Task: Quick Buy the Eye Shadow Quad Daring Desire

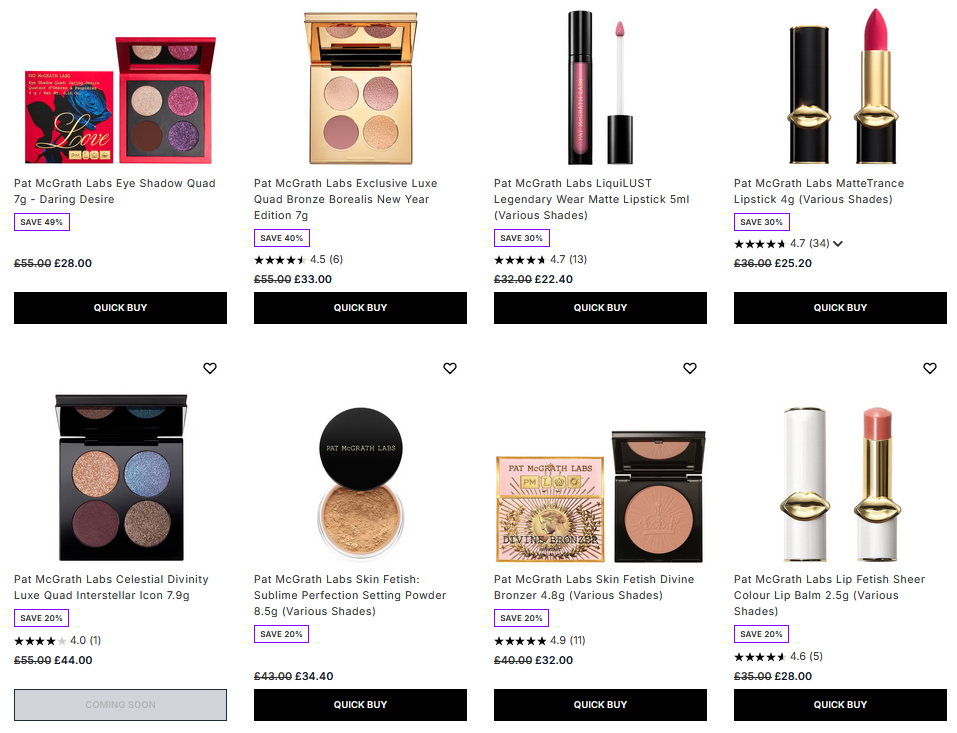Action: 120,308
